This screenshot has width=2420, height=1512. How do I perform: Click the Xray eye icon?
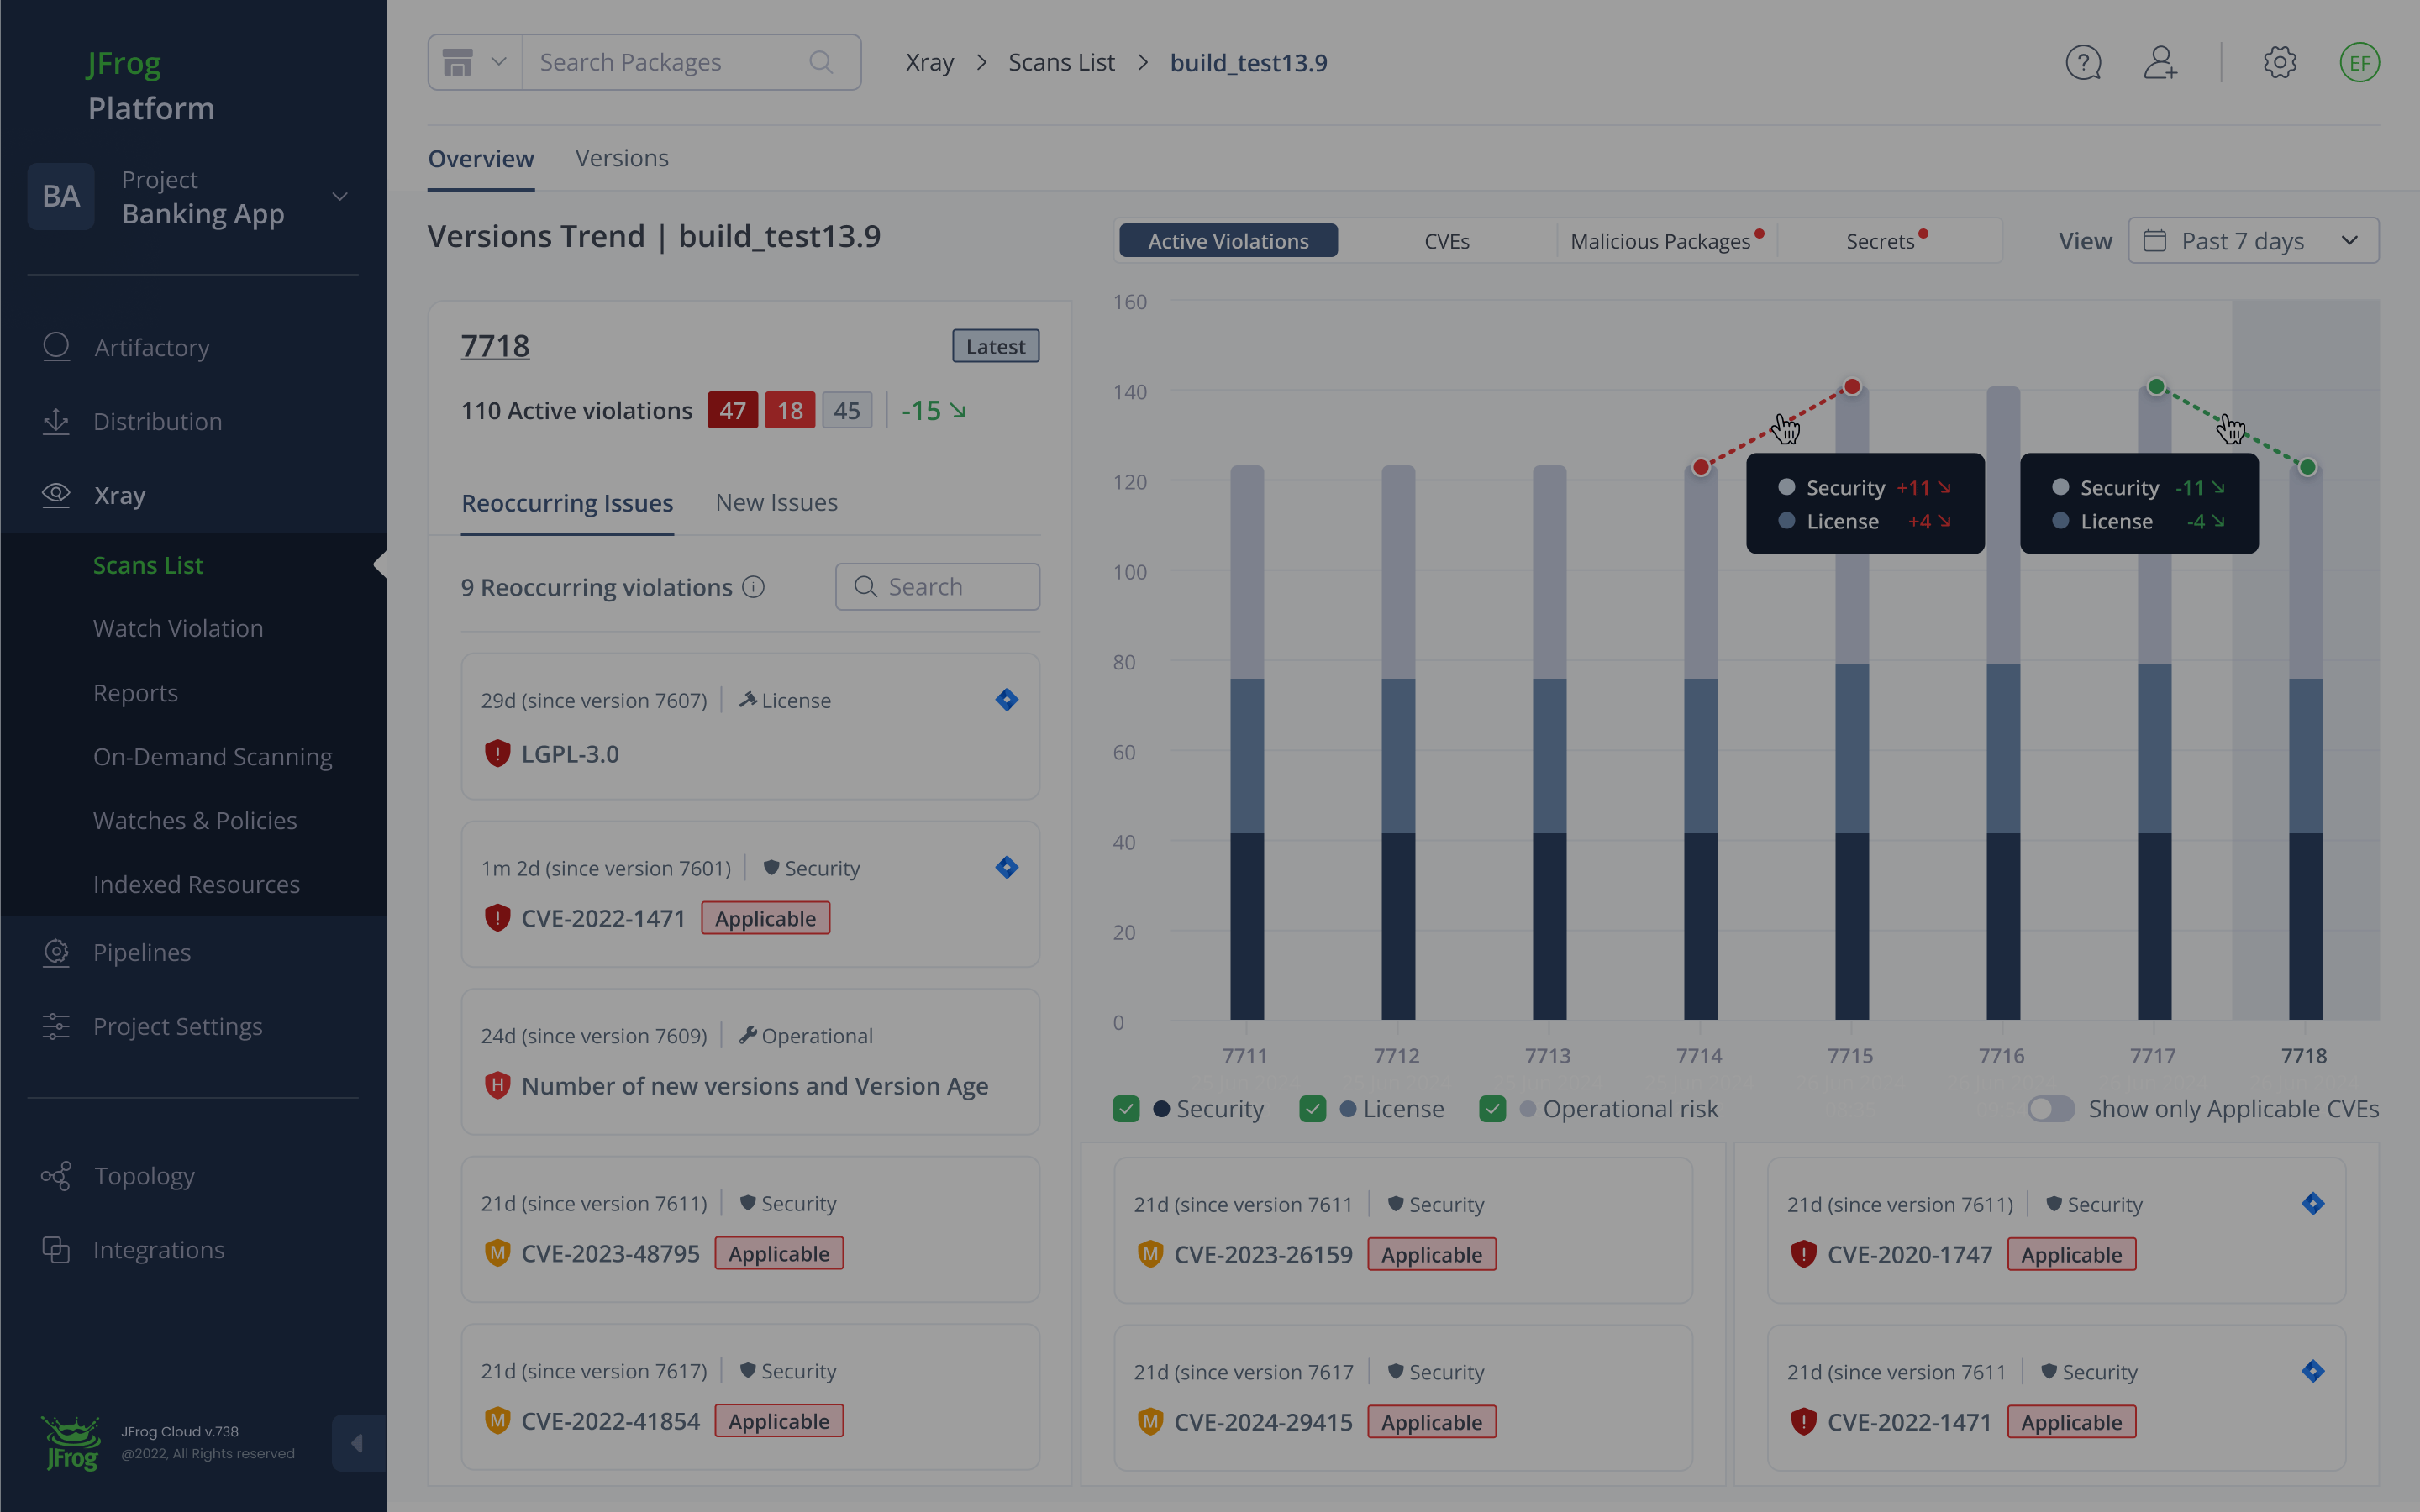point(56,494)
